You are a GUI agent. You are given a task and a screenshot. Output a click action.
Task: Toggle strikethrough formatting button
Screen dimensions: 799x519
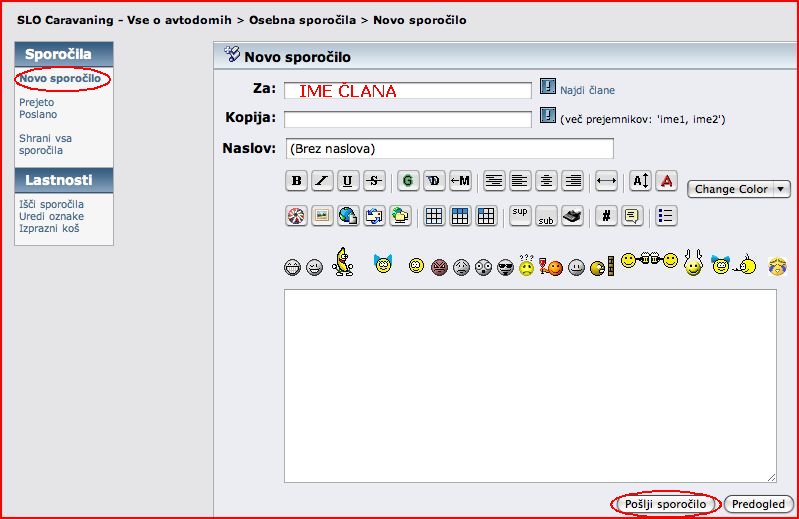373,181
